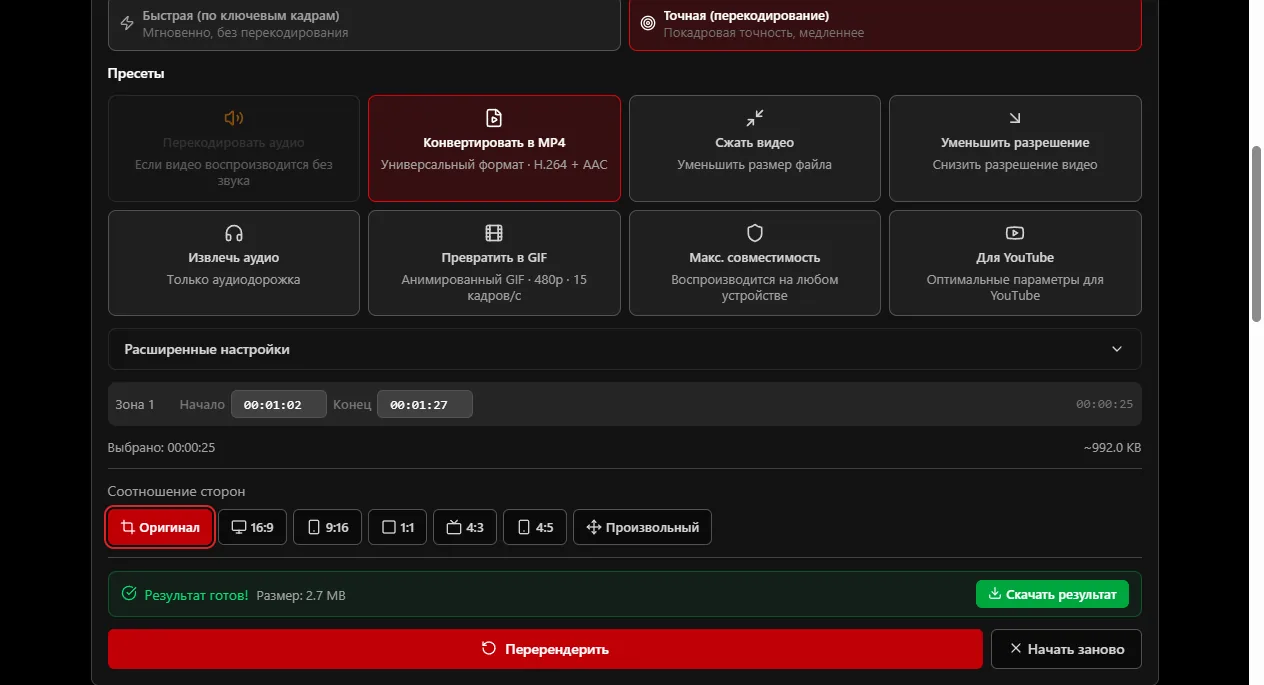Viewport: 1264px width, 685px height.
Task: Click the monitor icon on 16:9 button
Action: [238, 527]
